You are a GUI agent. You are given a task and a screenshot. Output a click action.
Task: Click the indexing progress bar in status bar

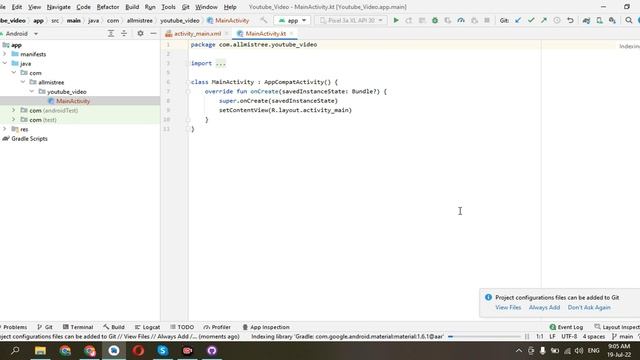click(484, 336)
